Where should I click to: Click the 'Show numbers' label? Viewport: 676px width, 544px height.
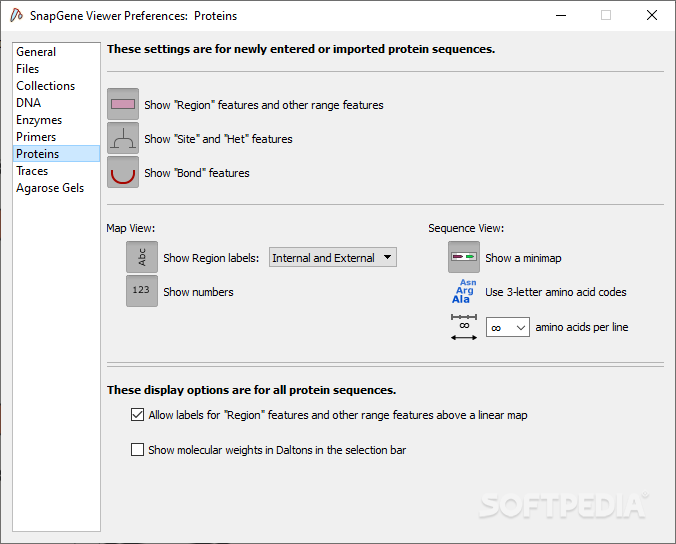198,292
